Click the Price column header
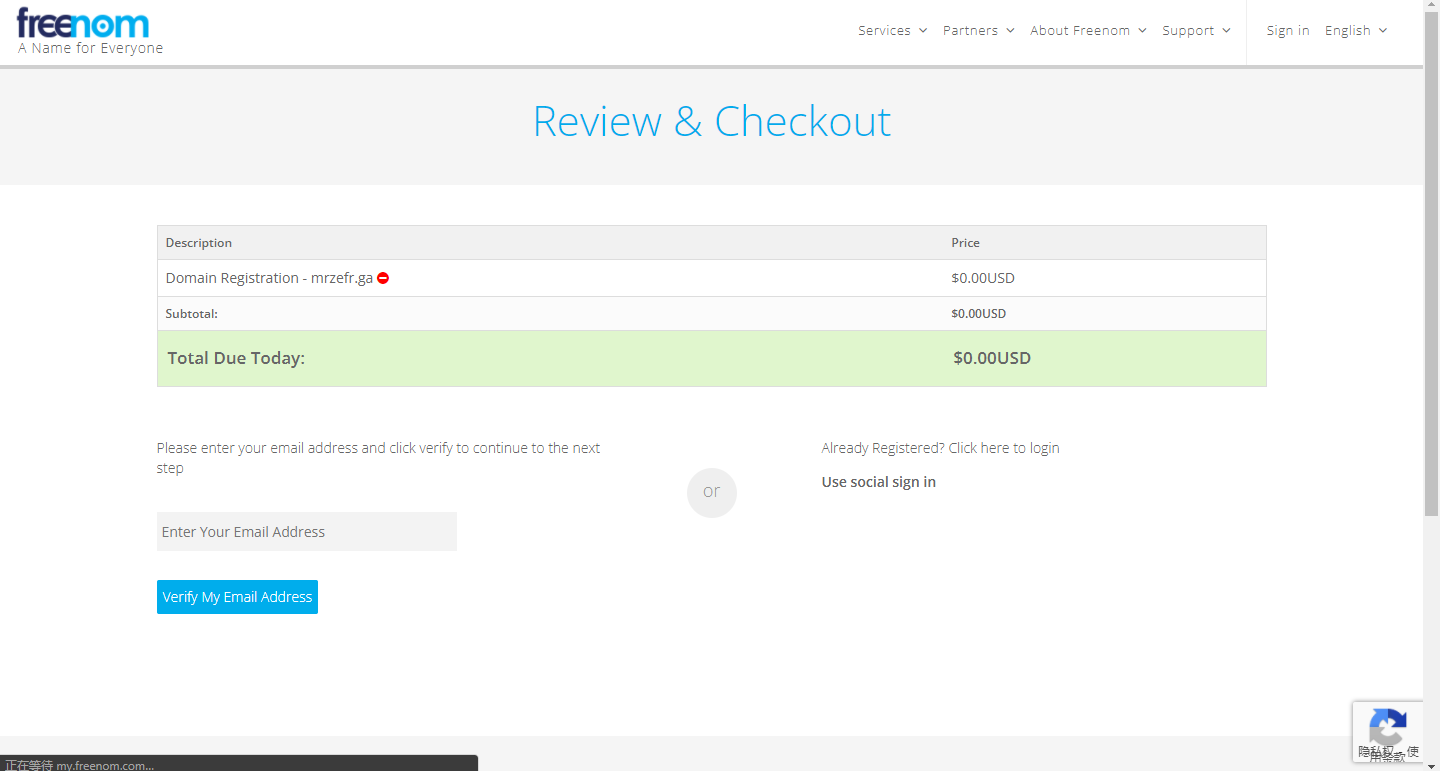1440x771 pixels. pyautogui.click(x=965, y=243)
